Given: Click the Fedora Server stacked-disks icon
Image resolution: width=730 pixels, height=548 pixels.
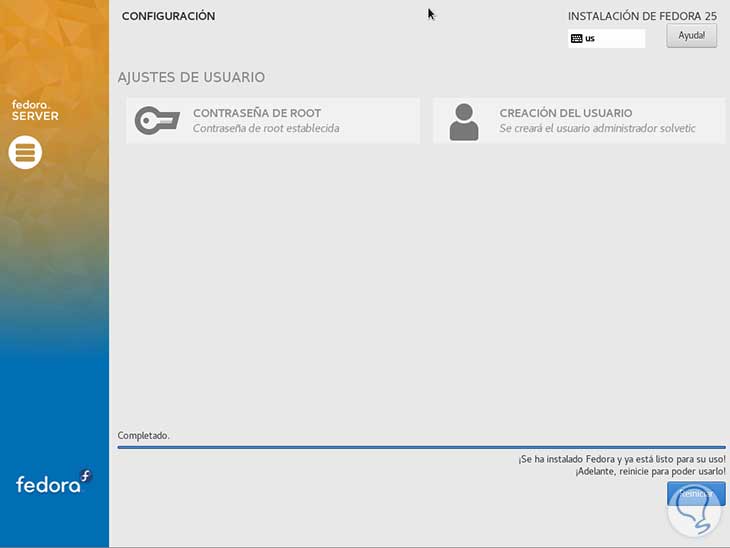Looking at the screenshot, I should 25,152.
